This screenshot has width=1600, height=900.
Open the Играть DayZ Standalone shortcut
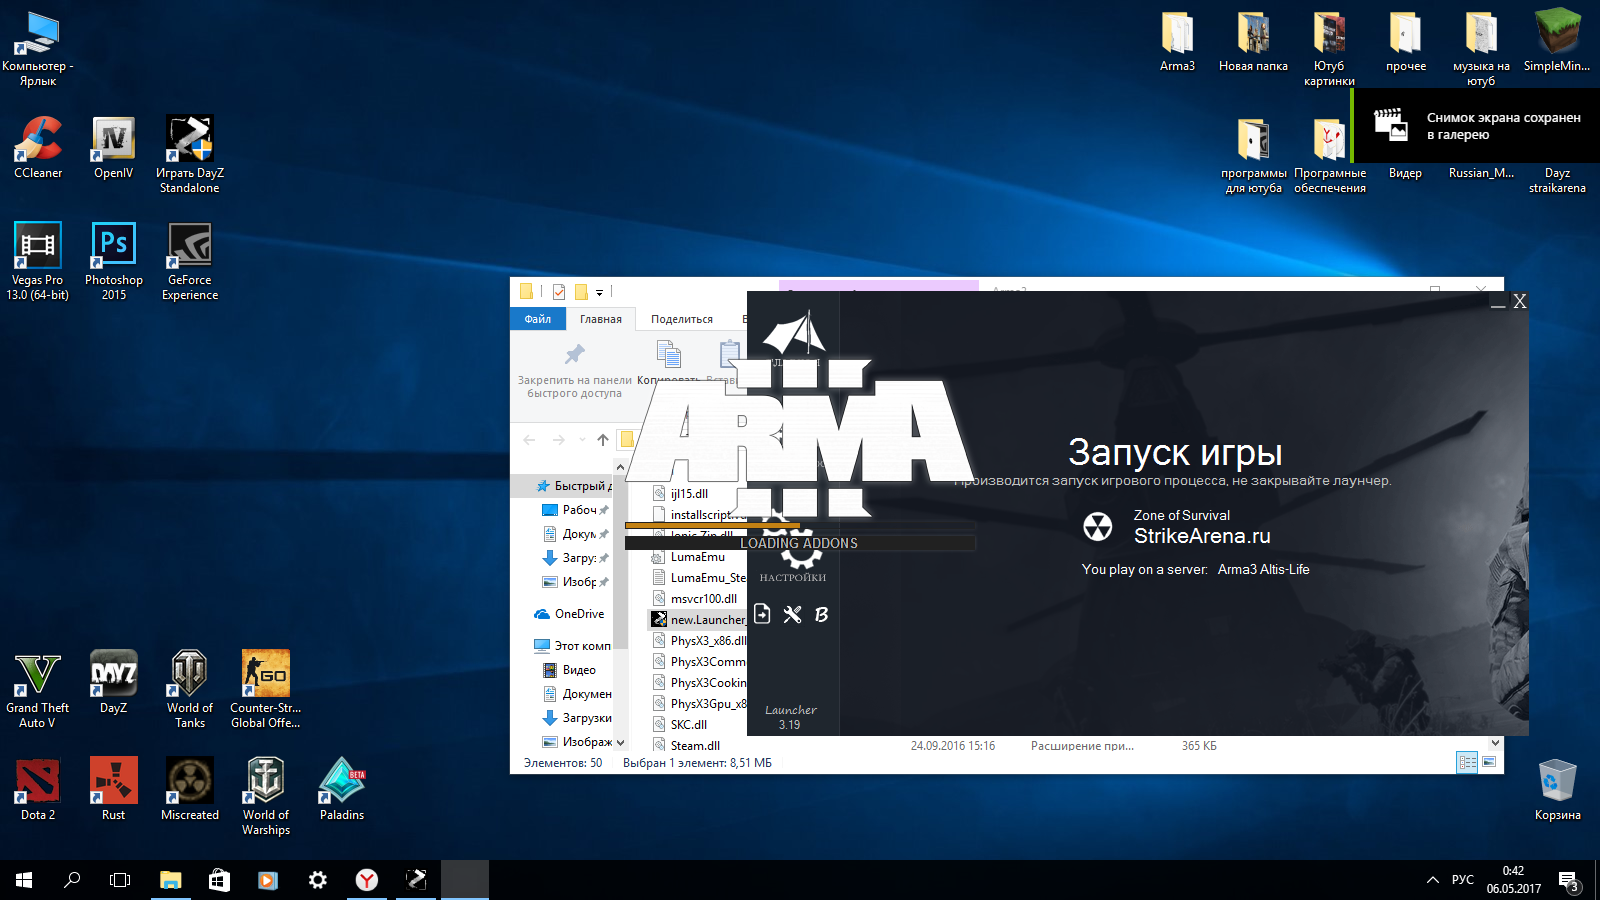190,154
